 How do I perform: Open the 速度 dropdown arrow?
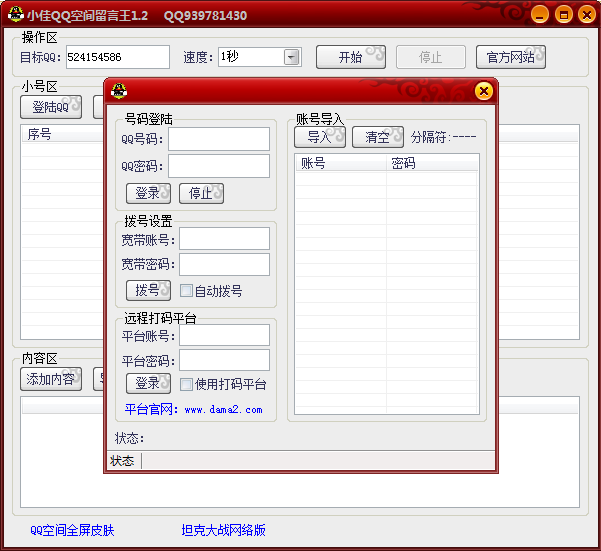(x=292, y=57)
